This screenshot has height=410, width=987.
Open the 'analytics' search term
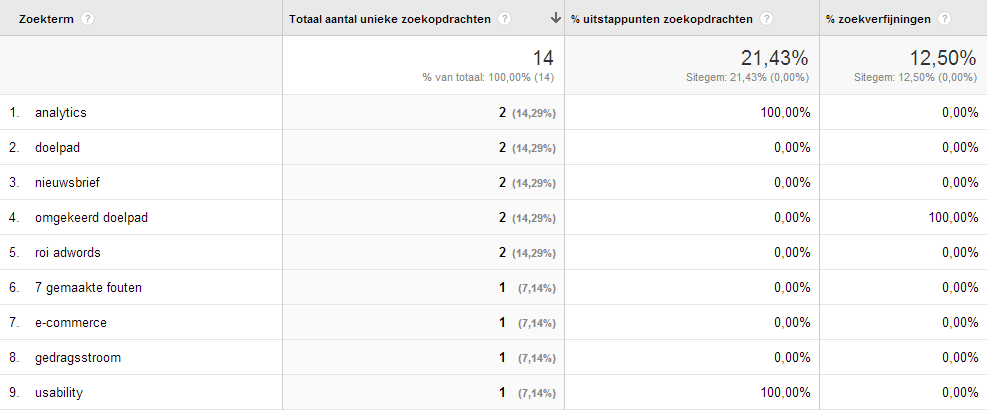[61, 113]
